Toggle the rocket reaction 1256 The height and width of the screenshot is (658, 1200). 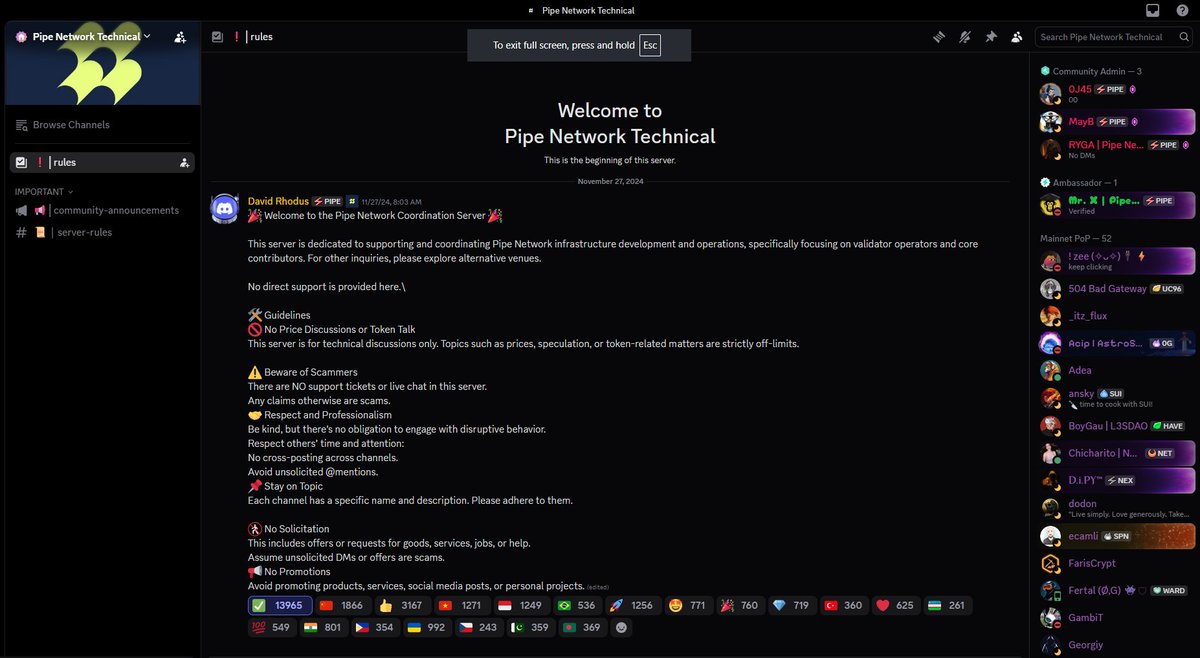click(x=632, y=606)
